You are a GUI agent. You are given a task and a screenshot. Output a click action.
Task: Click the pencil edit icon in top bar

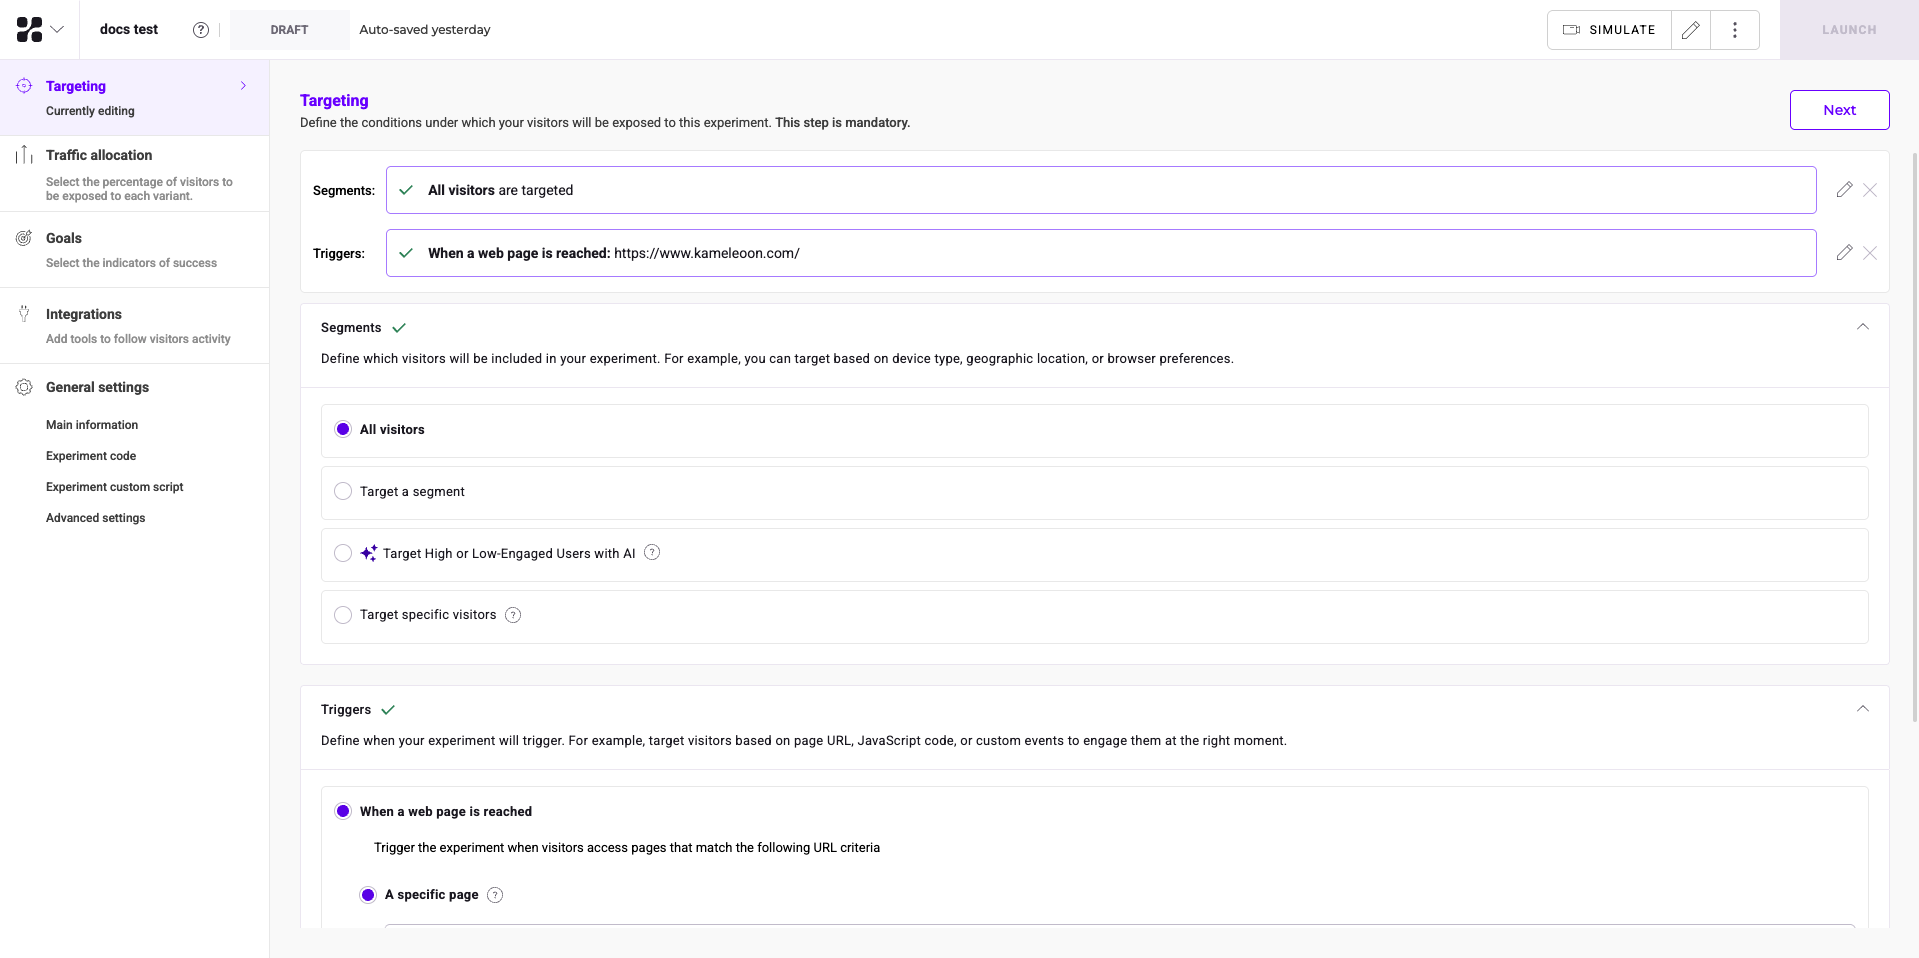(x=1690, y=30)
